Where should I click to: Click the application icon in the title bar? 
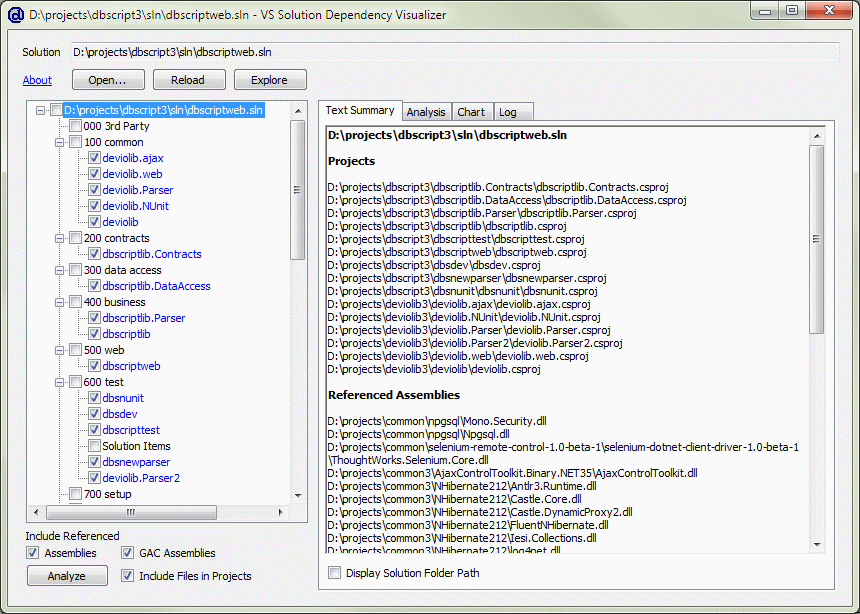(15, 14)
